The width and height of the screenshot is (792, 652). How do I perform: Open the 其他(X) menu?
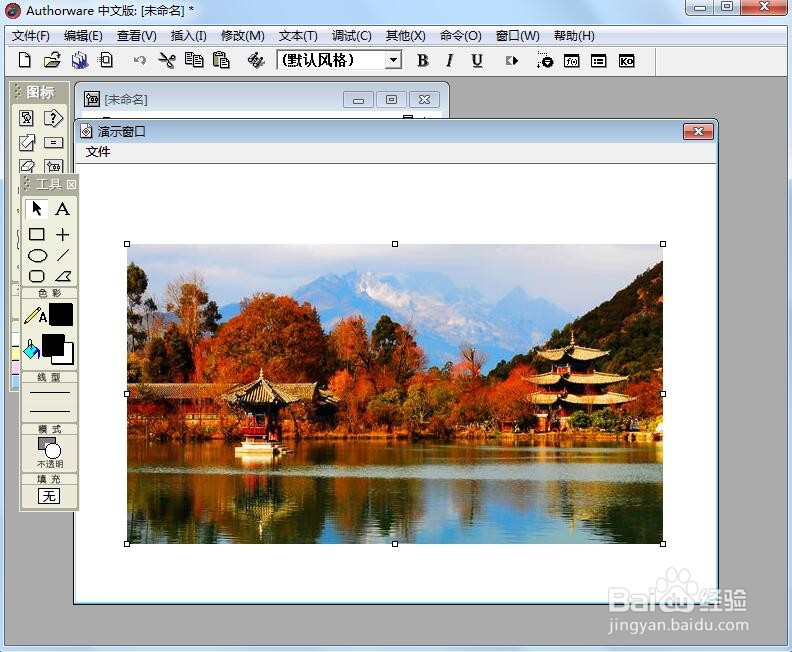pyautogui.click(x=406, y=36)
